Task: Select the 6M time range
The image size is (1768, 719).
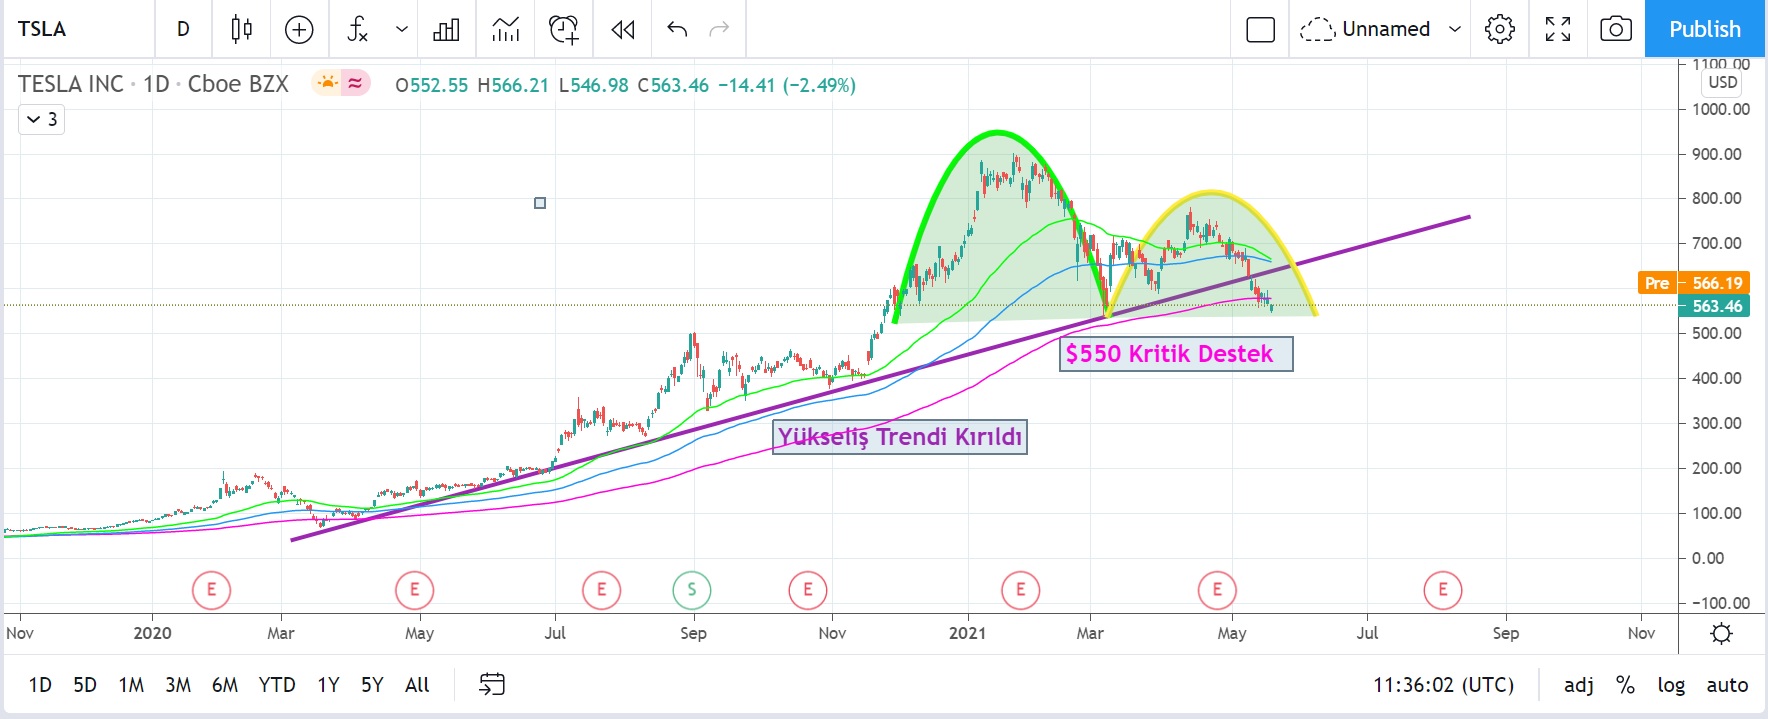Action: point(225,685)
